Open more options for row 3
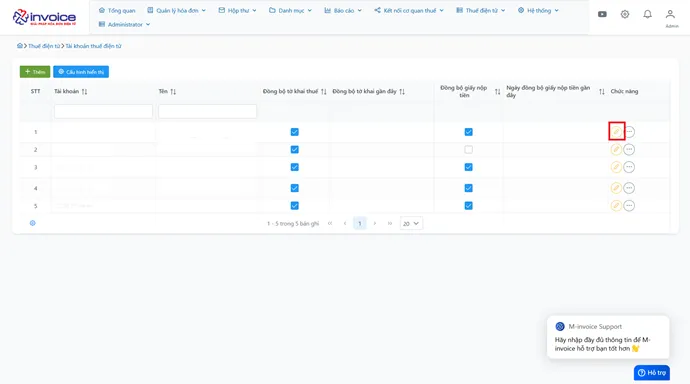This screenshot has height=384, width=690. tap(629, 167)
